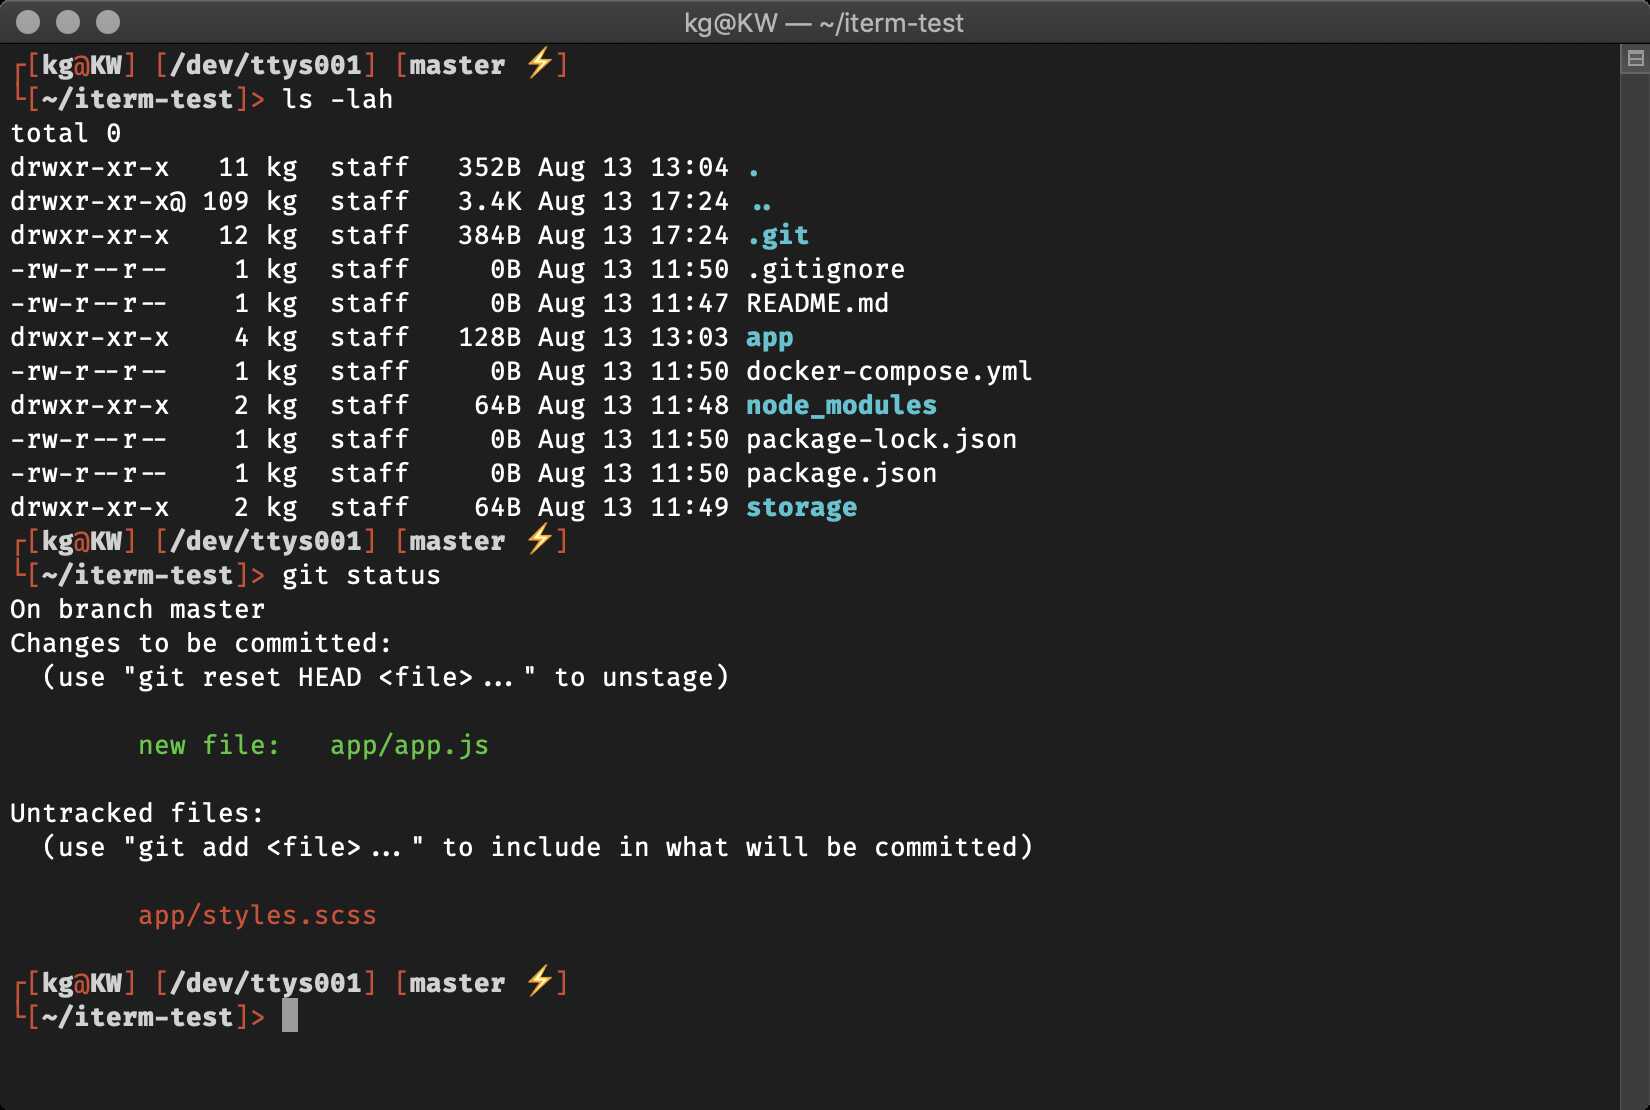Click the '13:04' timestamp
This screenshot has width=1650, height=1110.
click(x=690, y=167)
